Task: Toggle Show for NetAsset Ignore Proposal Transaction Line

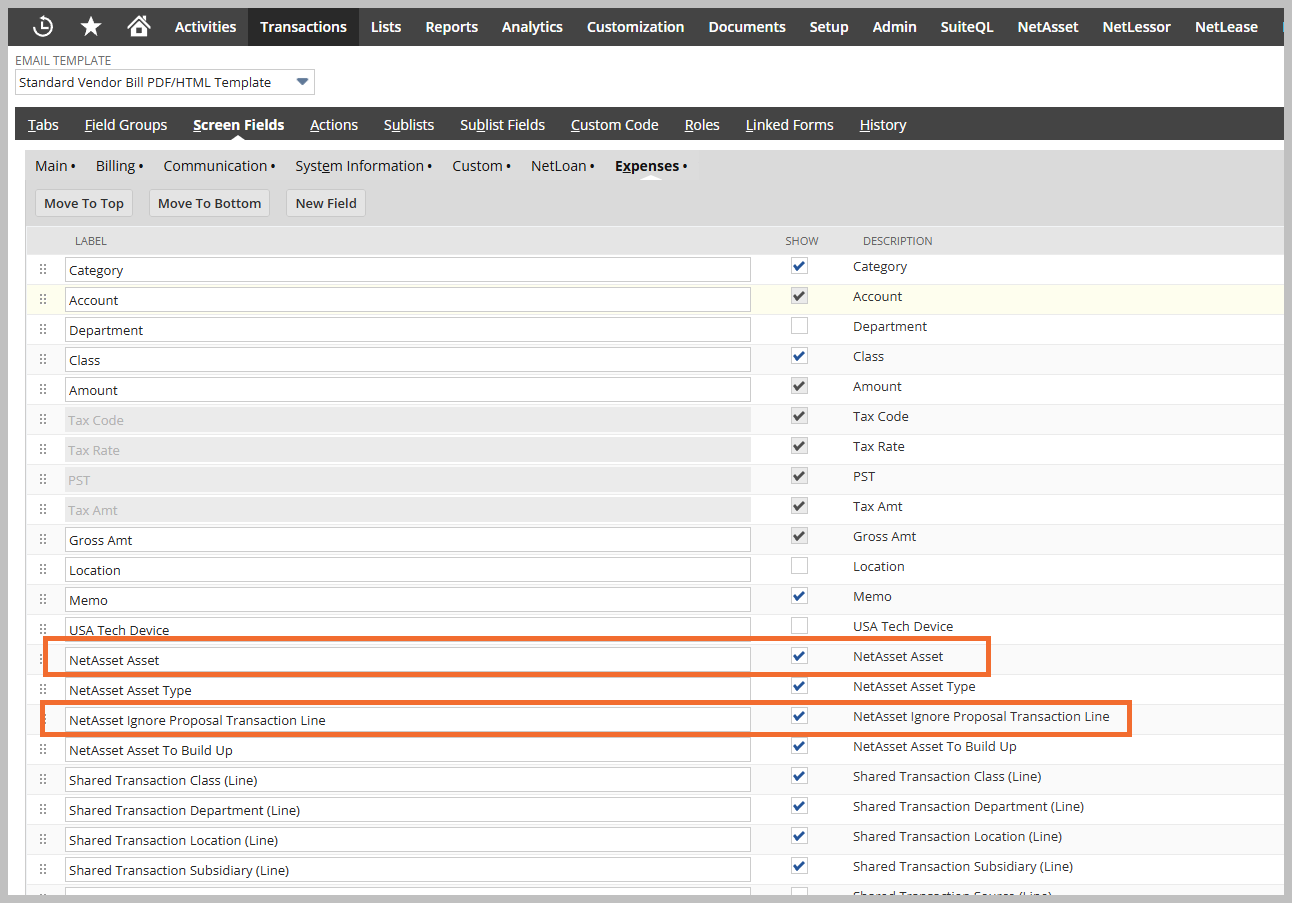Action: pos(799,716)
